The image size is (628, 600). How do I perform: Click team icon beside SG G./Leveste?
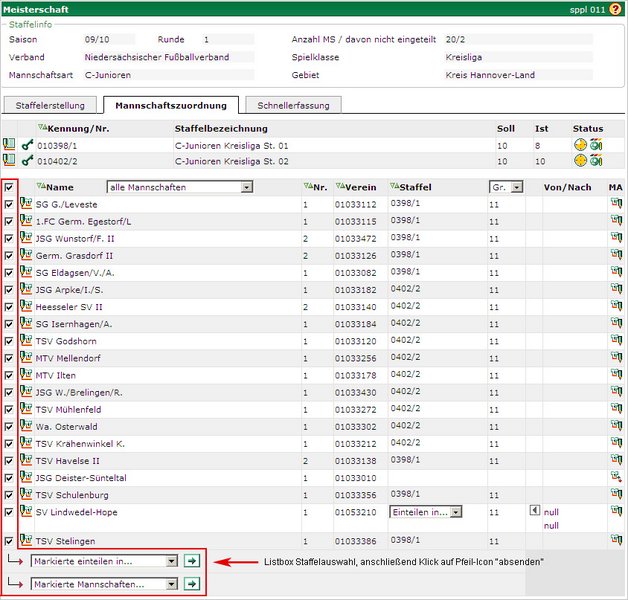click(26, 204)
